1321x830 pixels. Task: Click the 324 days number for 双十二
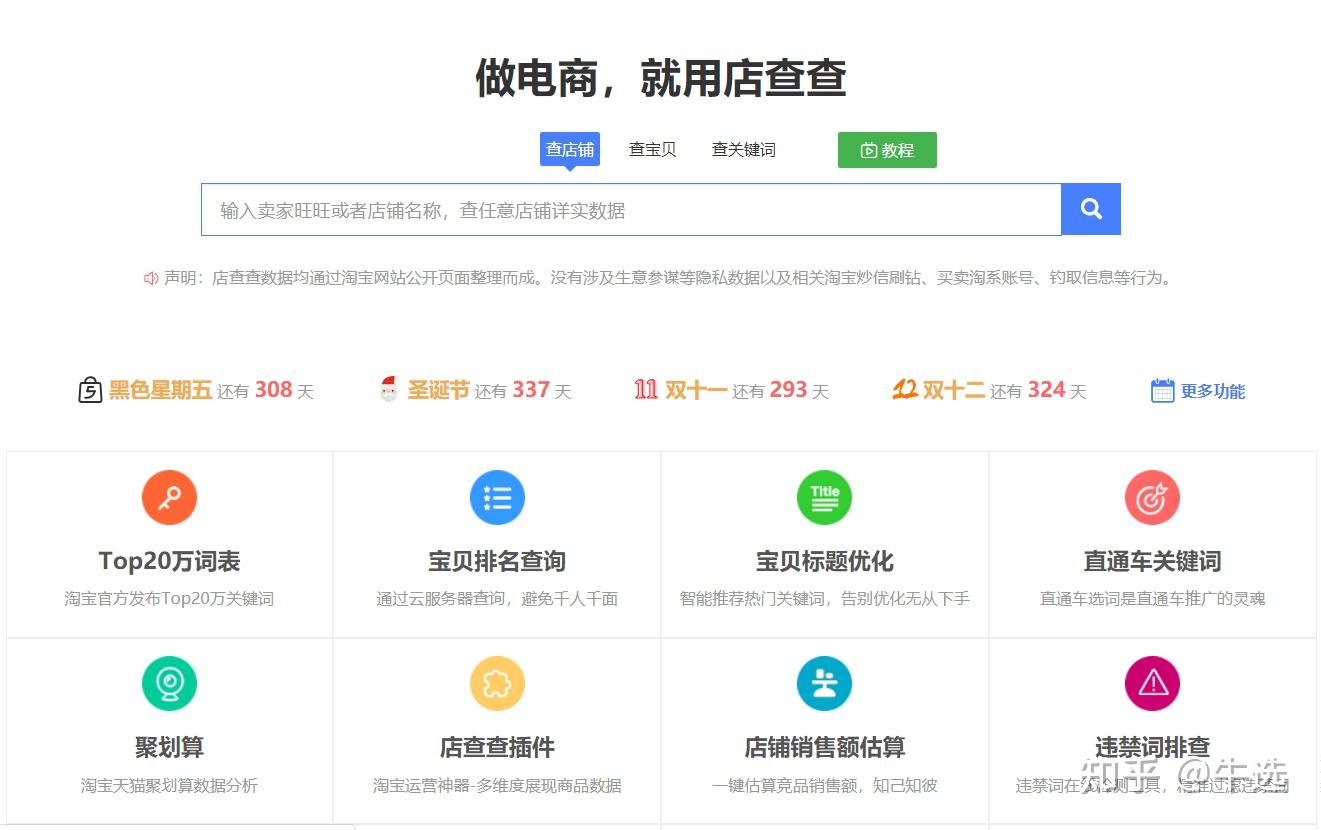(x=1046, y=390)
